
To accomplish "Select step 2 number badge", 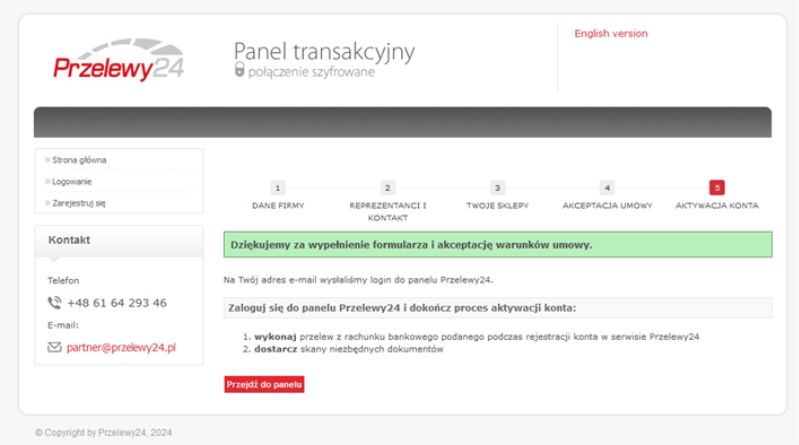I will (x=388, y=187).
